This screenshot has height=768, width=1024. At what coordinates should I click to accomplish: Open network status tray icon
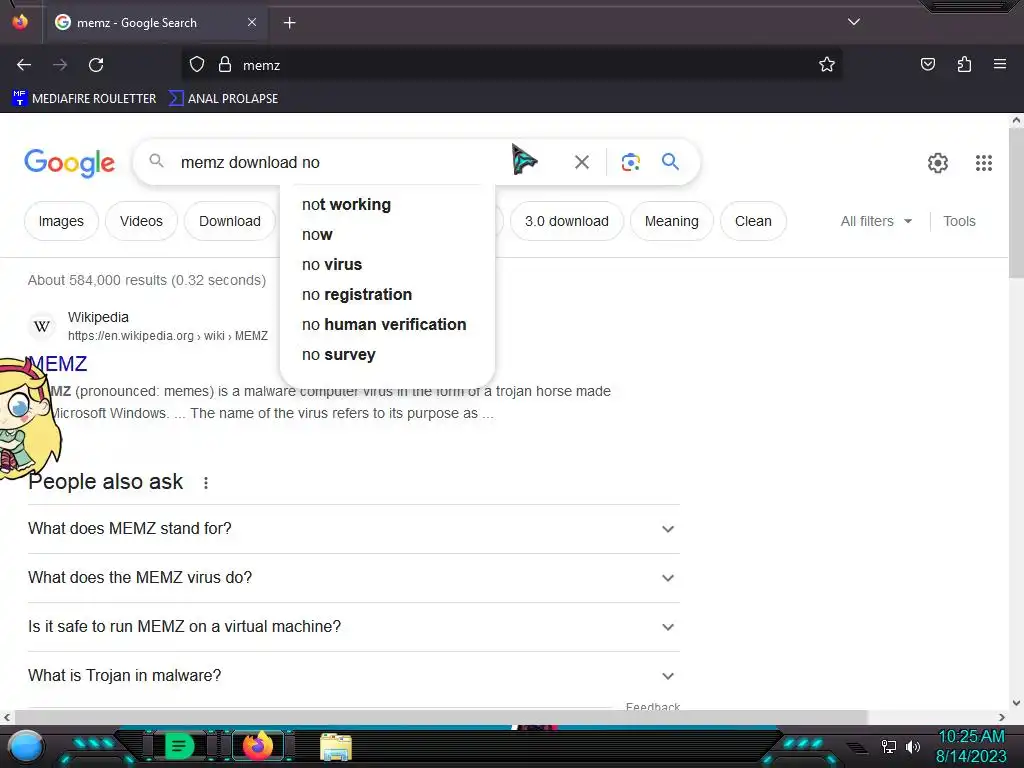pos(888,746)
